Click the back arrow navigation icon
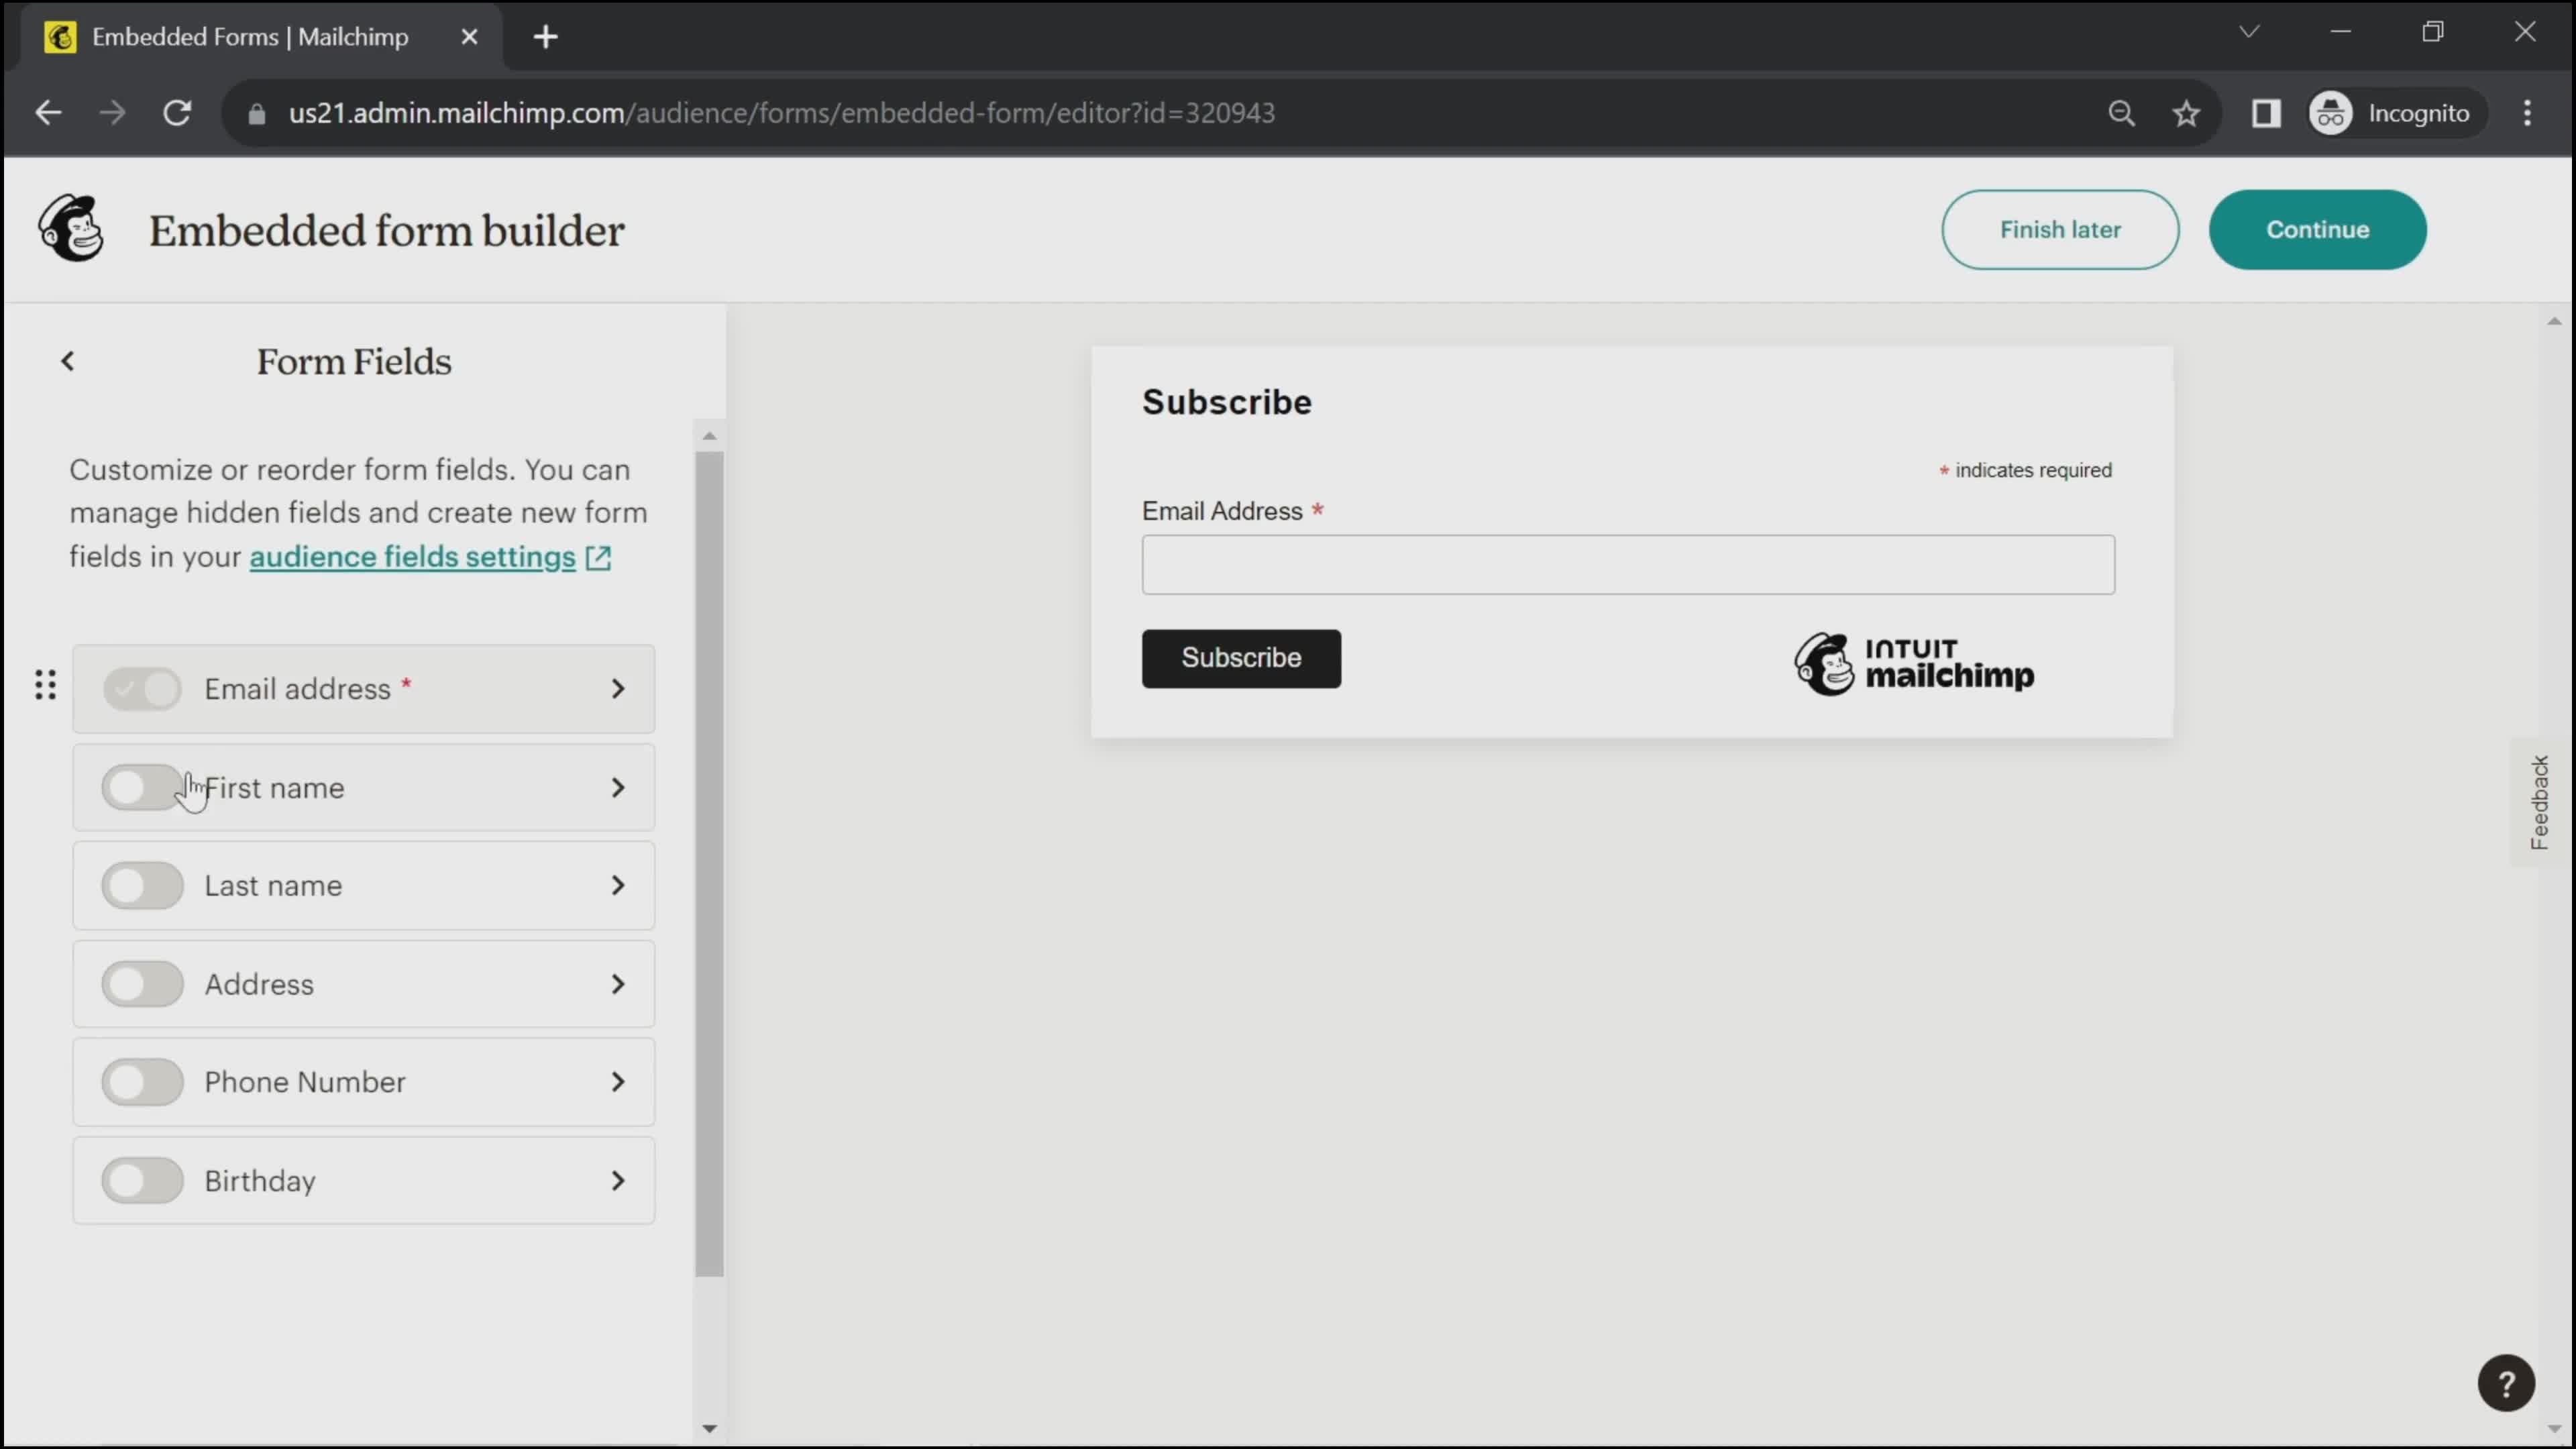The image size is (2576, 1449). tap(67, 361)
